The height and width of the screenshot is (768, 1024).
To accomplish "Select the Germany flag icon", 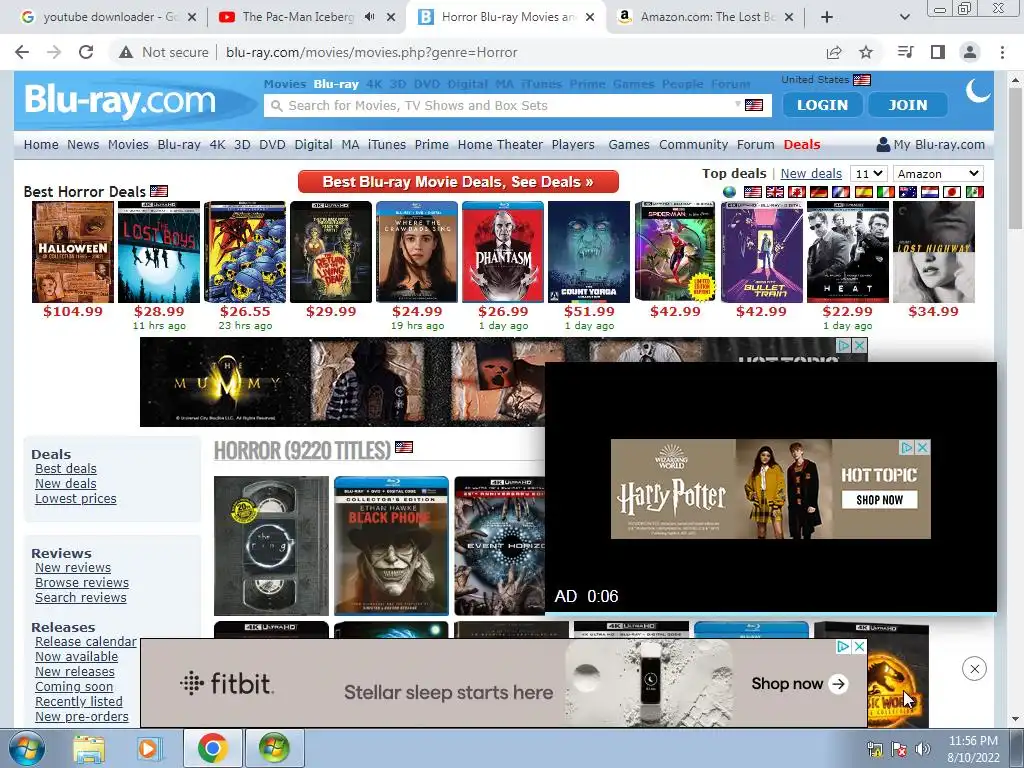I will pos(819,192).
